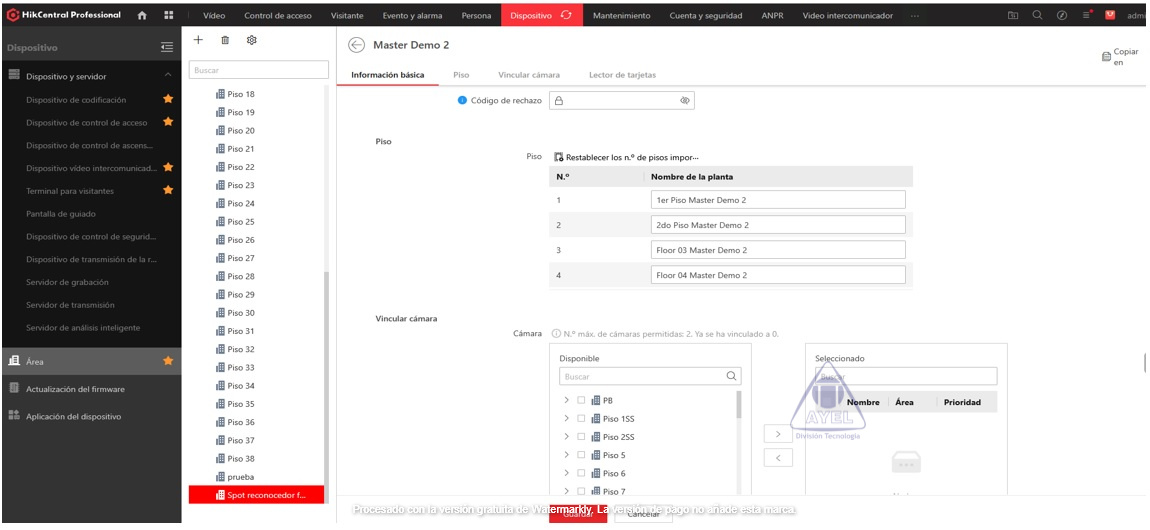Open the application grid menu icon

click(168, 15)
